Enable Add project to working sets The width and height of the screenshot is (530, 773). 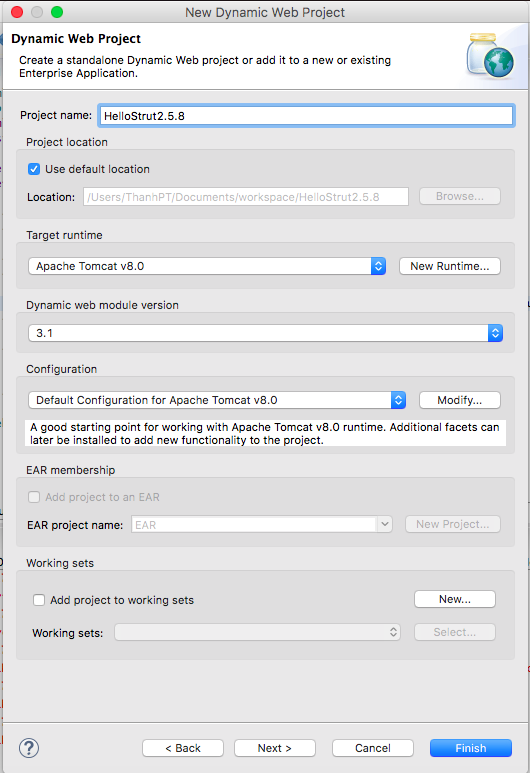click(x=39, y=600)
